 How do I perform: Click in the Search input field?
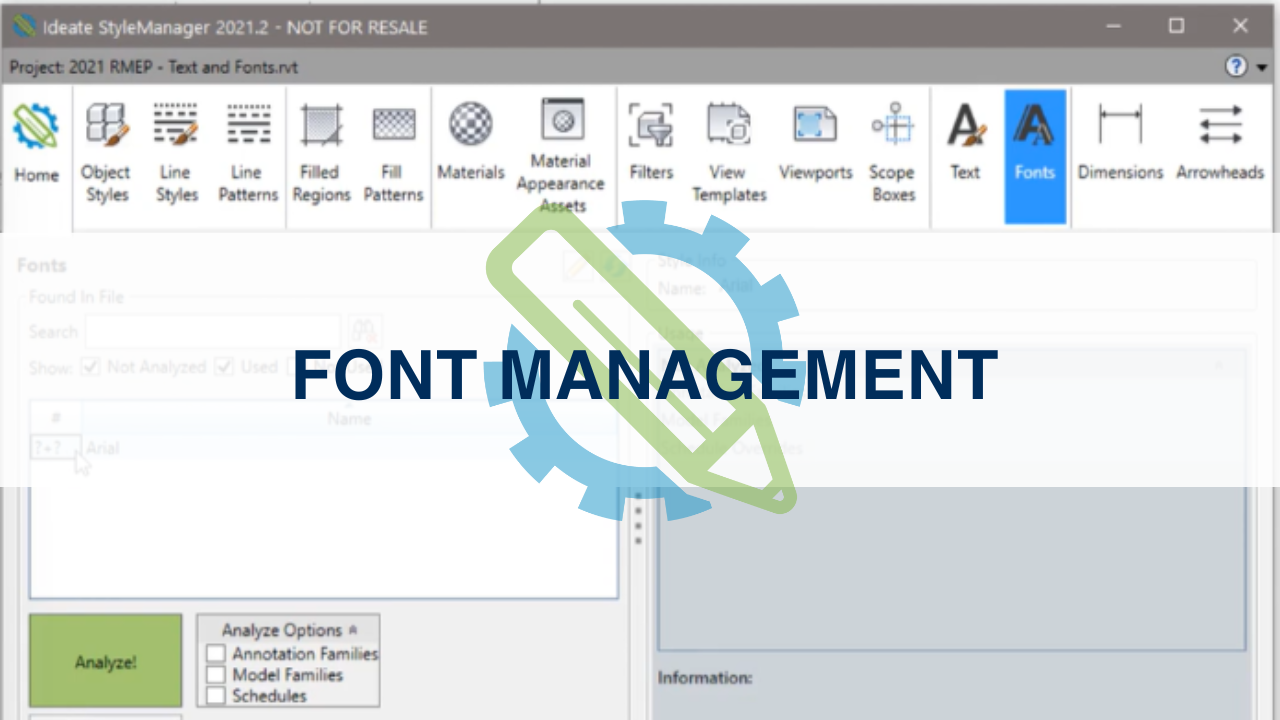click(213, 331)
